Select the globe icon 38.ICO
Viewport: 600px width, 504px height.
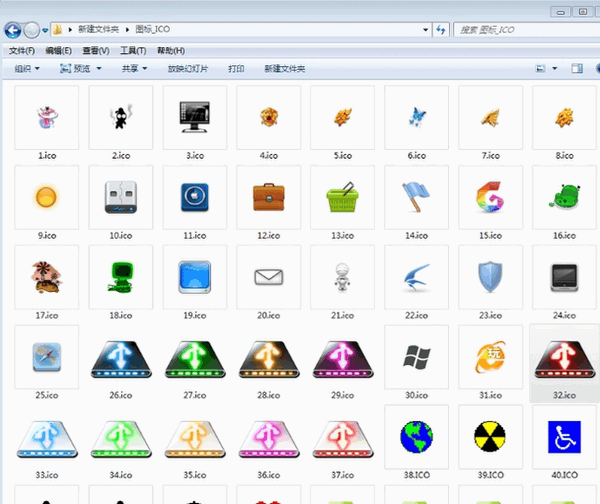415,436
